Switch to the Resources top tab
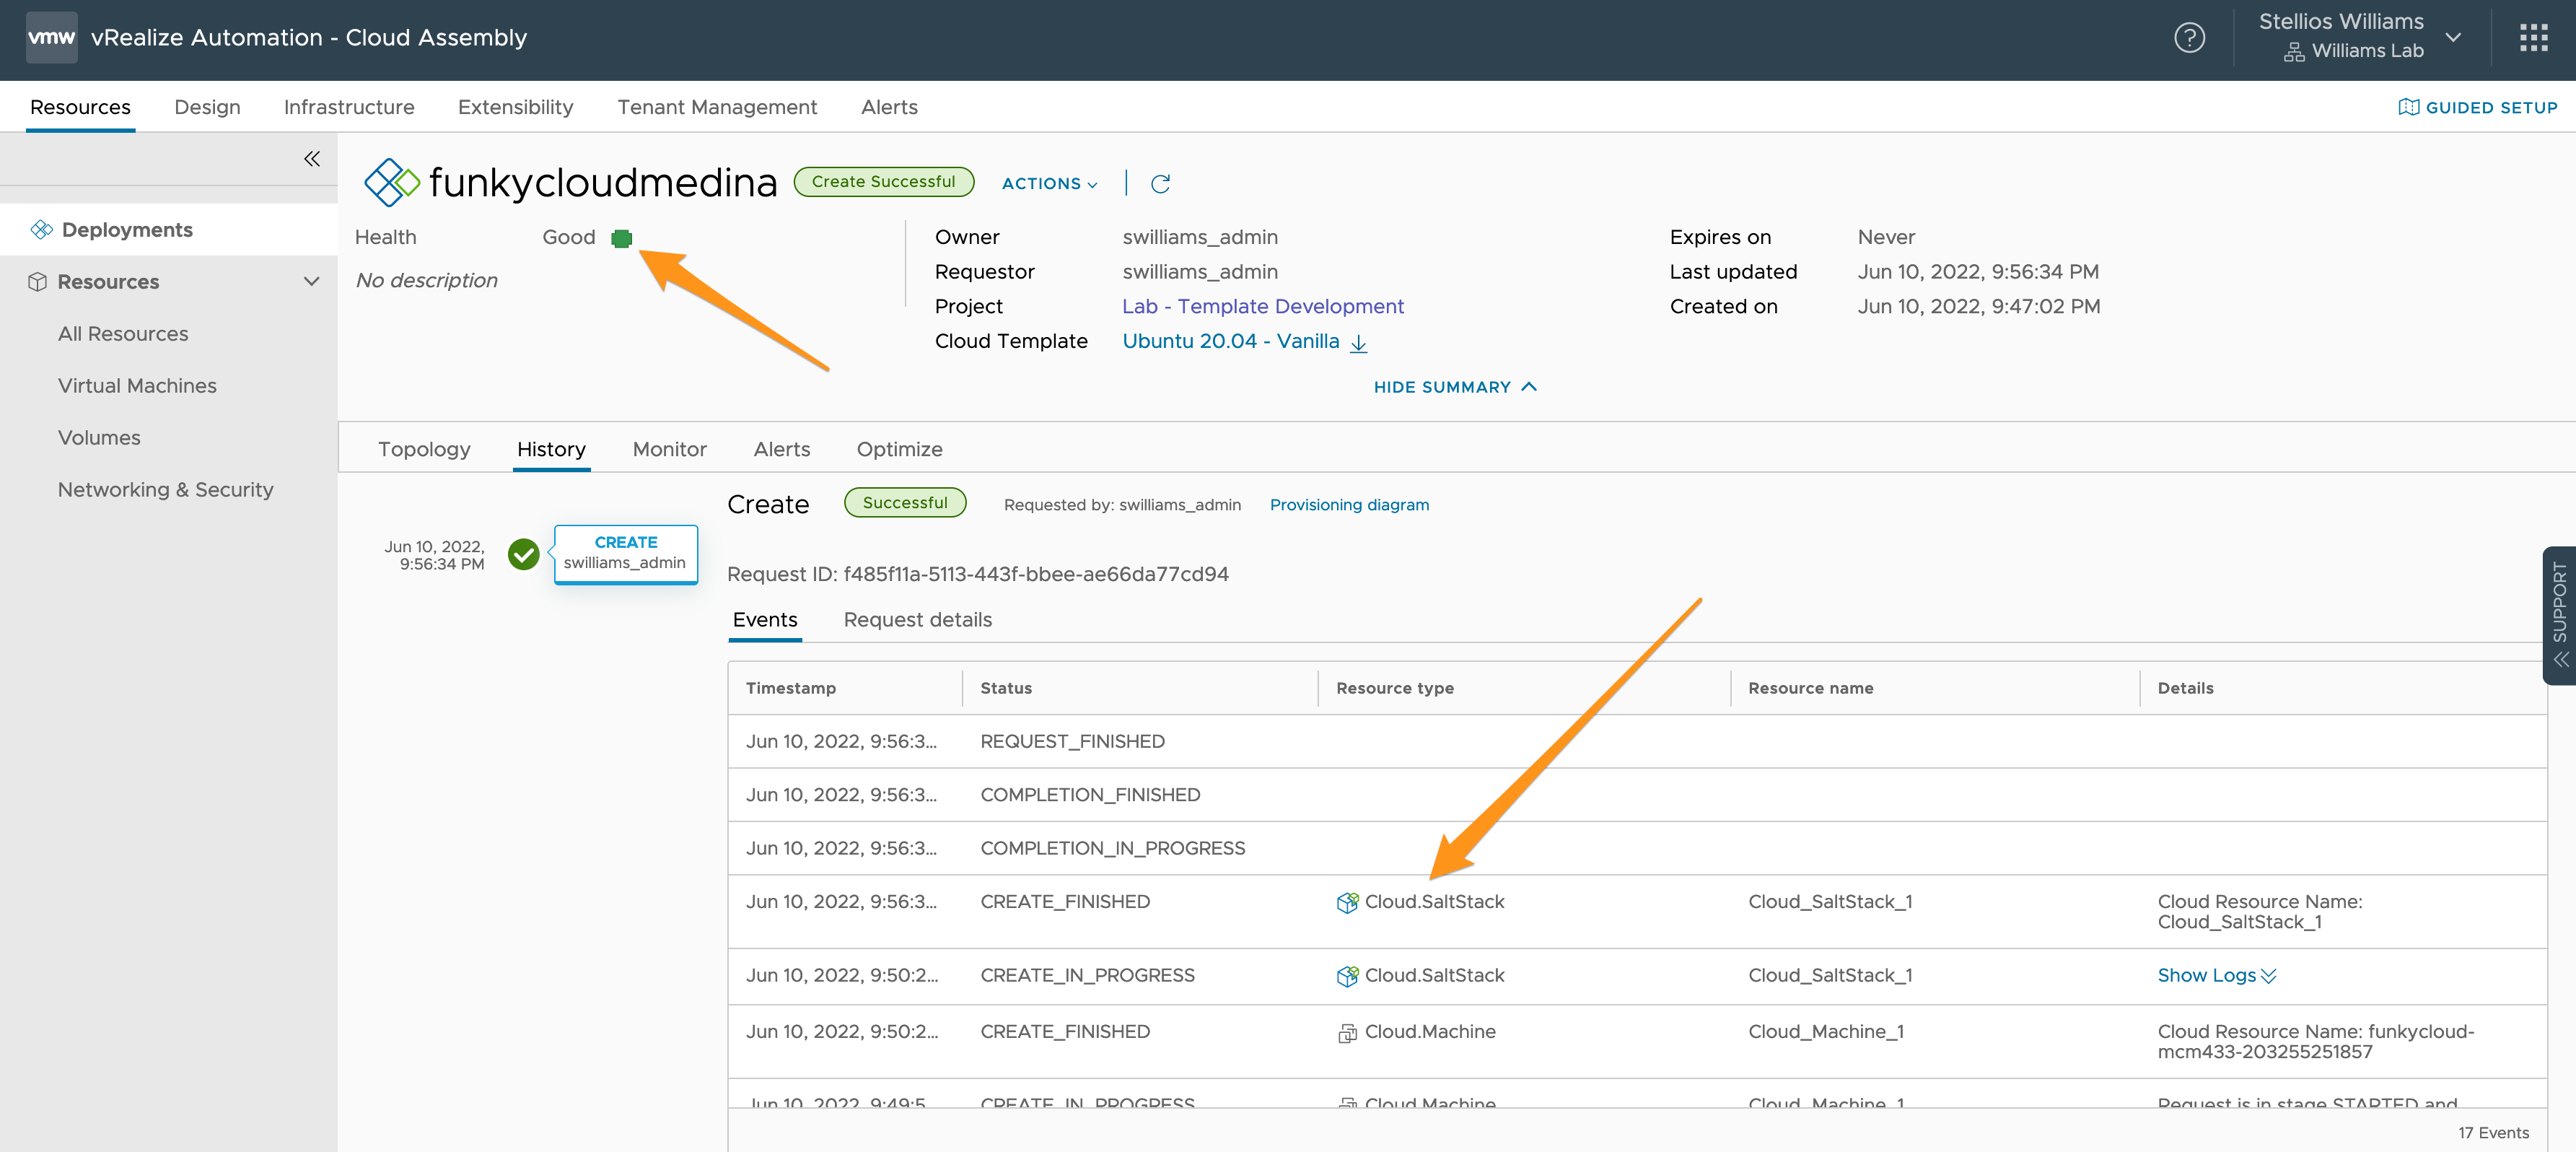The height and width of the screenshot is (1152, 2576). pos(80,107)
